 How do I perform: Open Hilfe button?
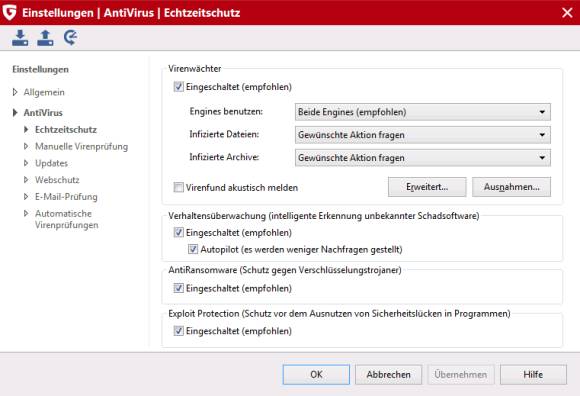(x=533, y=375)
